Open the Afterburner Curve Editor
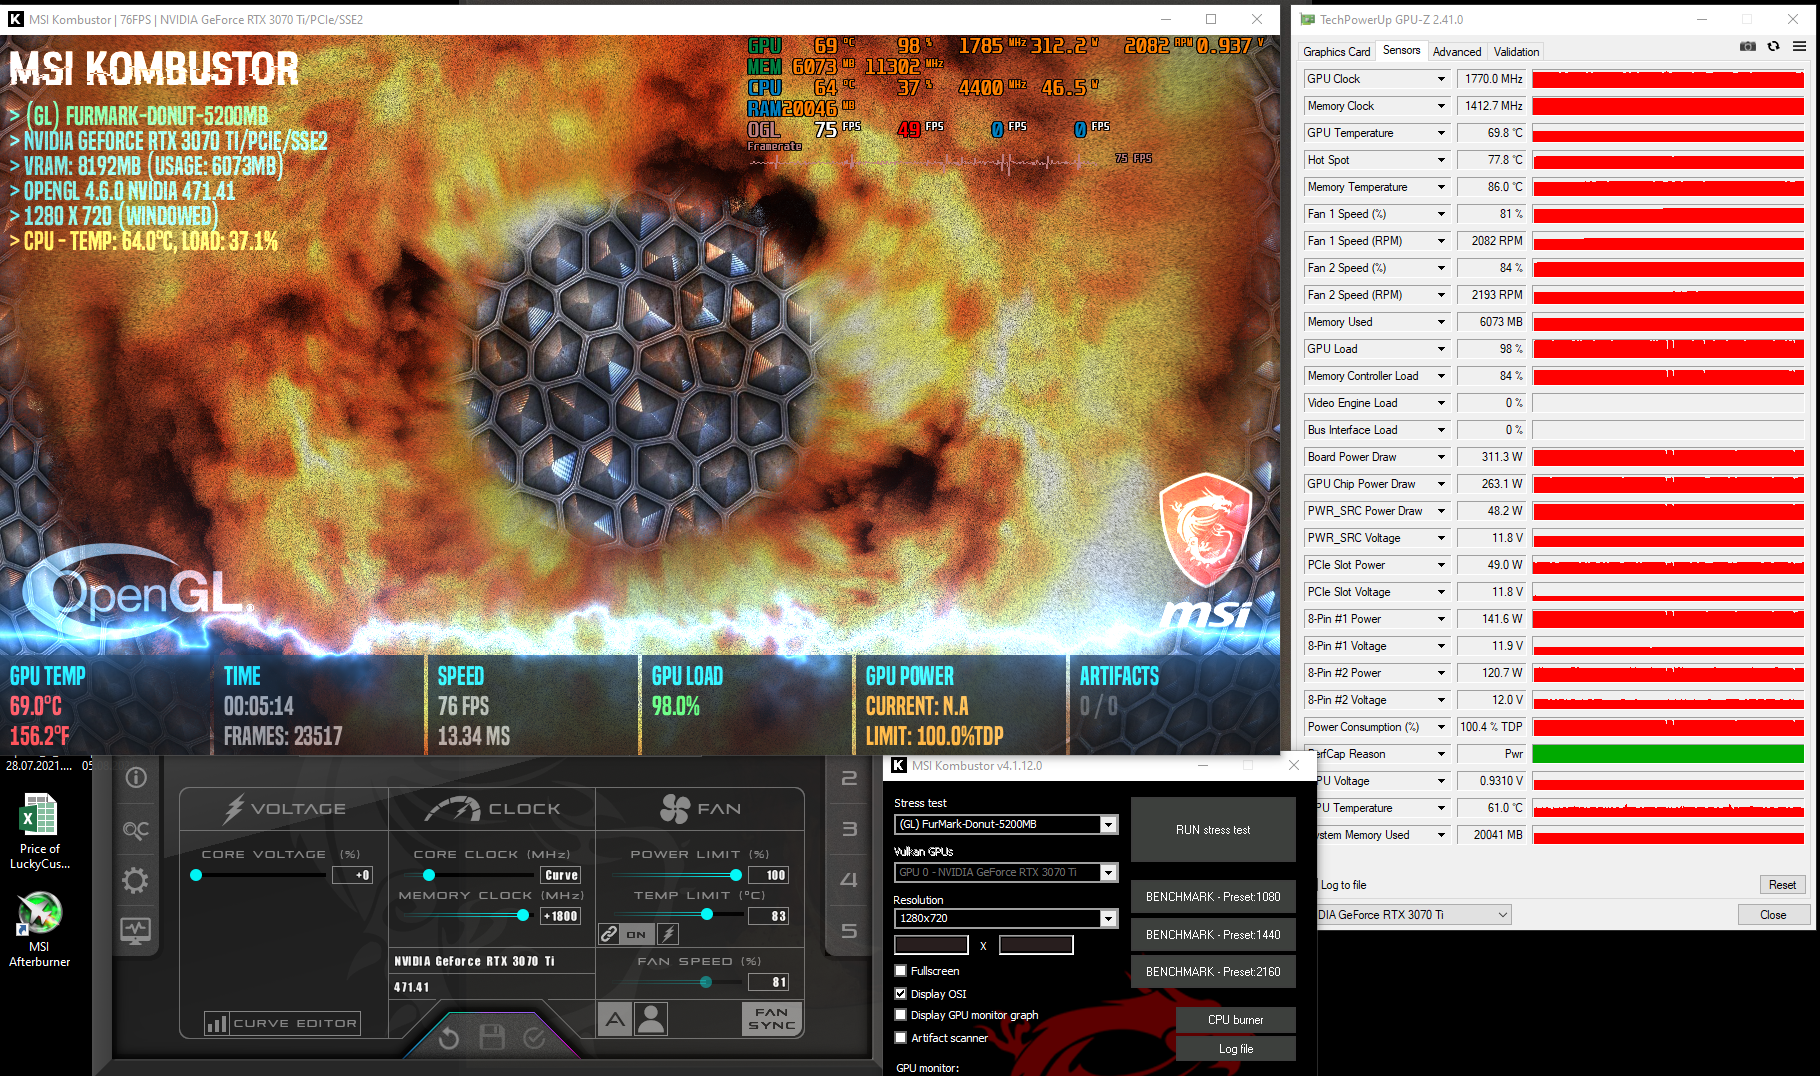The width and height of the screenshot is (1820, 1076). [x=283, y=1023]
